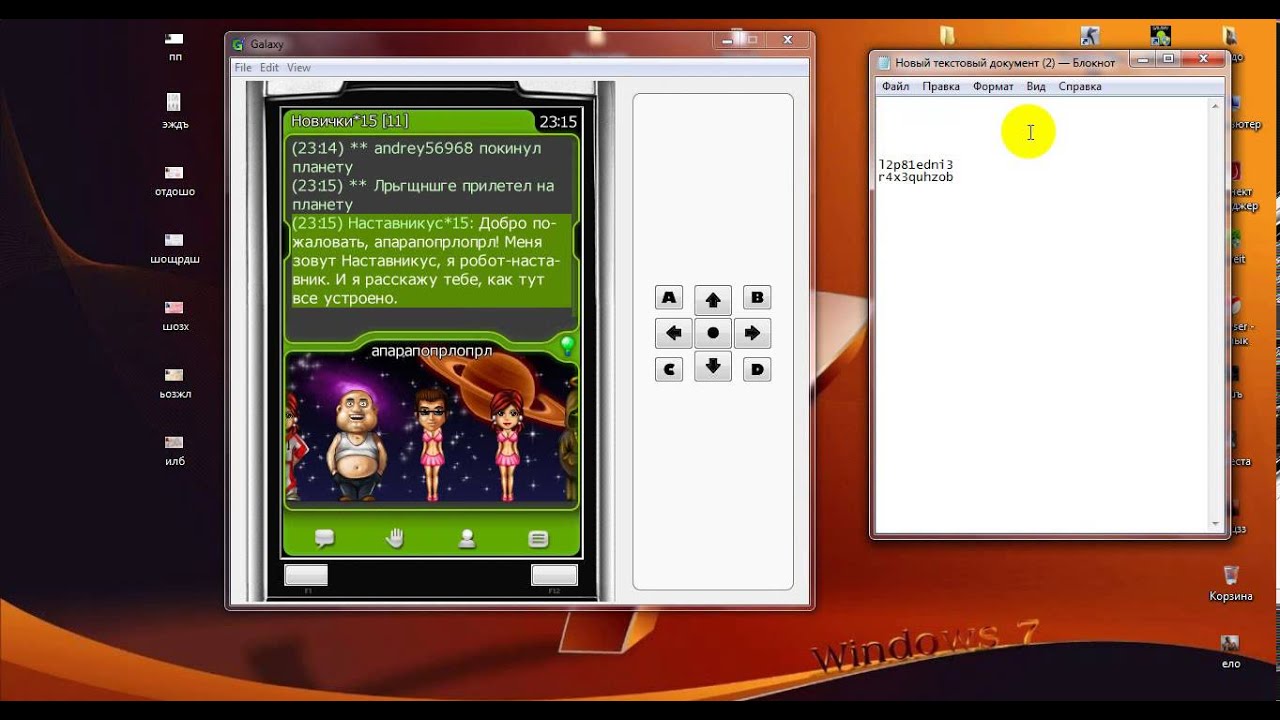Open the шозх desktop shortcut
The image size is (1280, 720).
(x=175, y=315)
